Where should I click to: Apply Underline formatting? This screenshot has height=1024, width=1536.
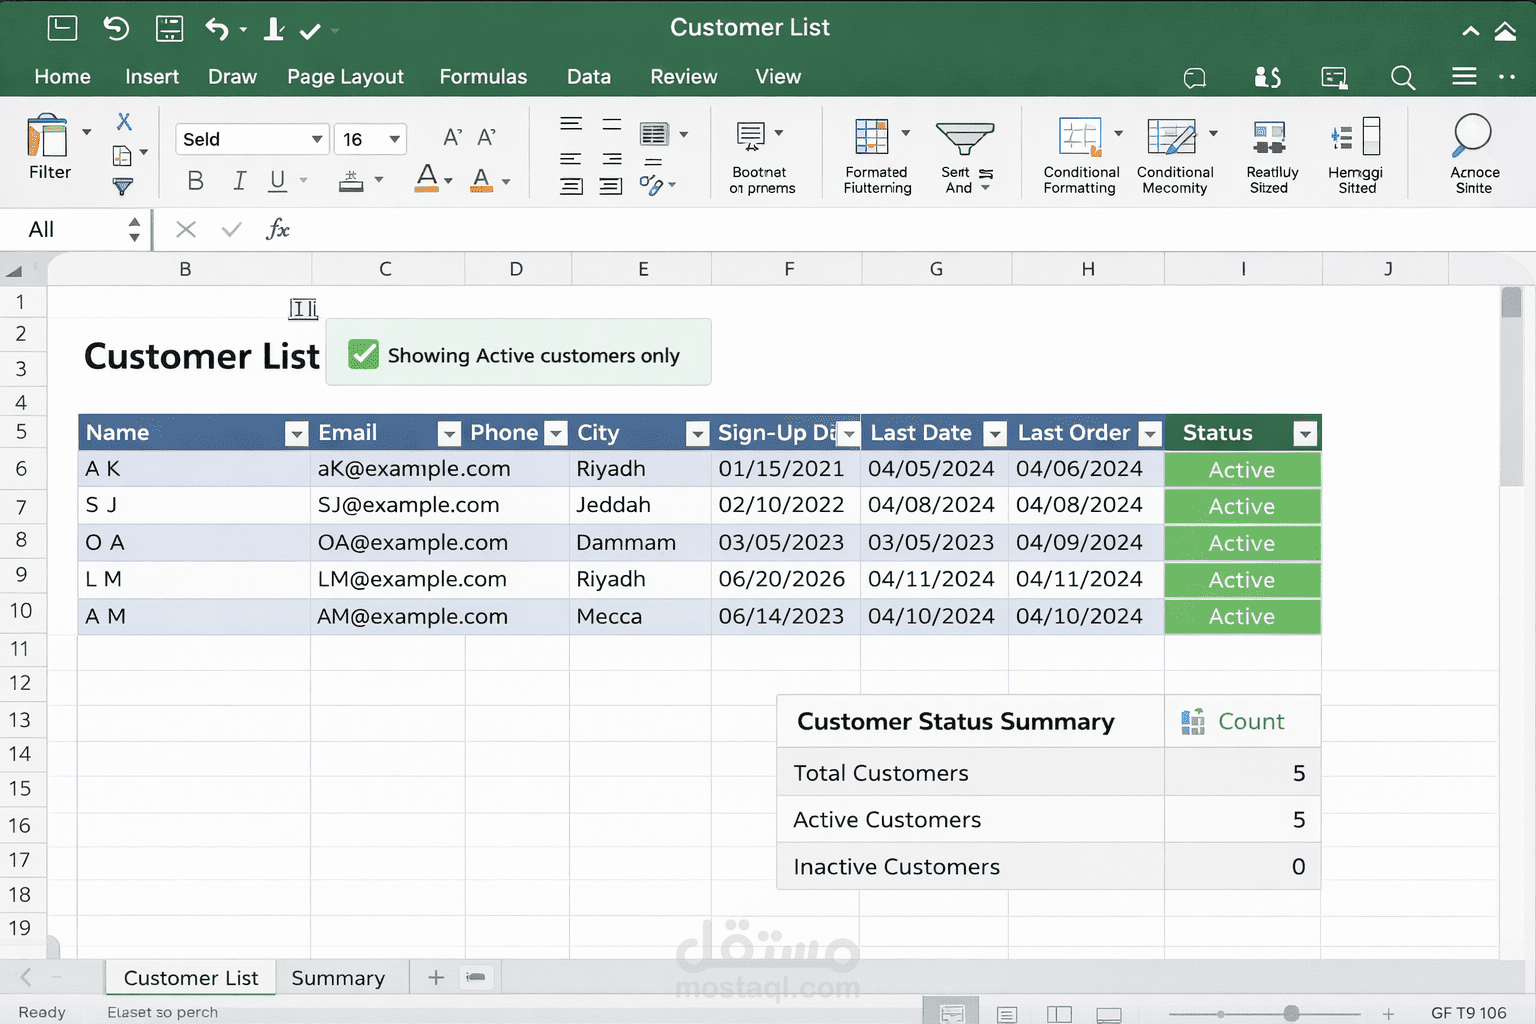(278, 181)
